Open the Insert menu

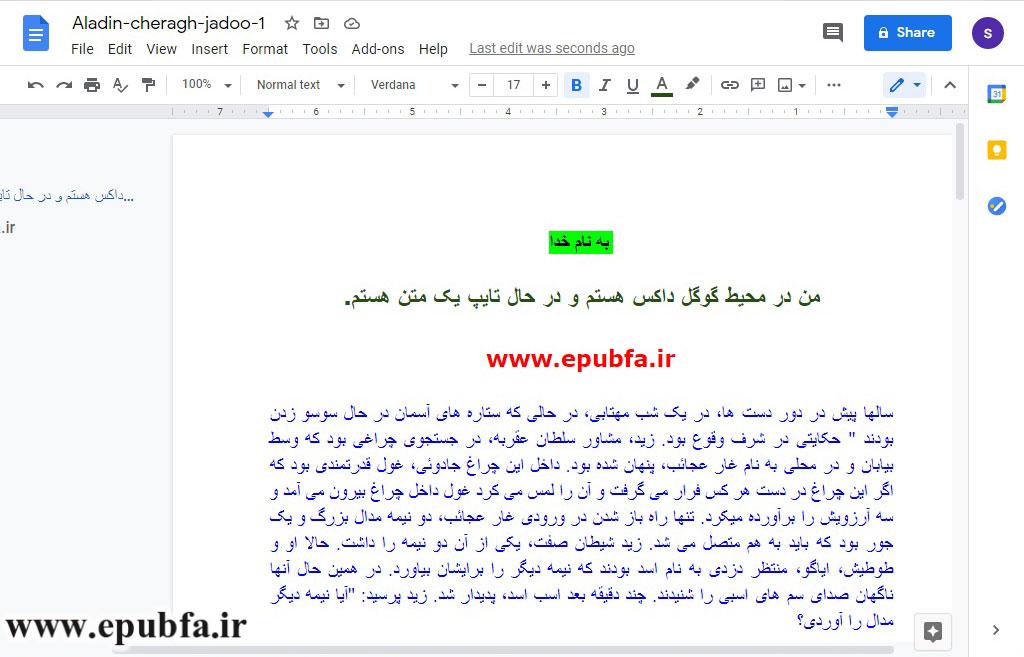click(x=209, y=49)
